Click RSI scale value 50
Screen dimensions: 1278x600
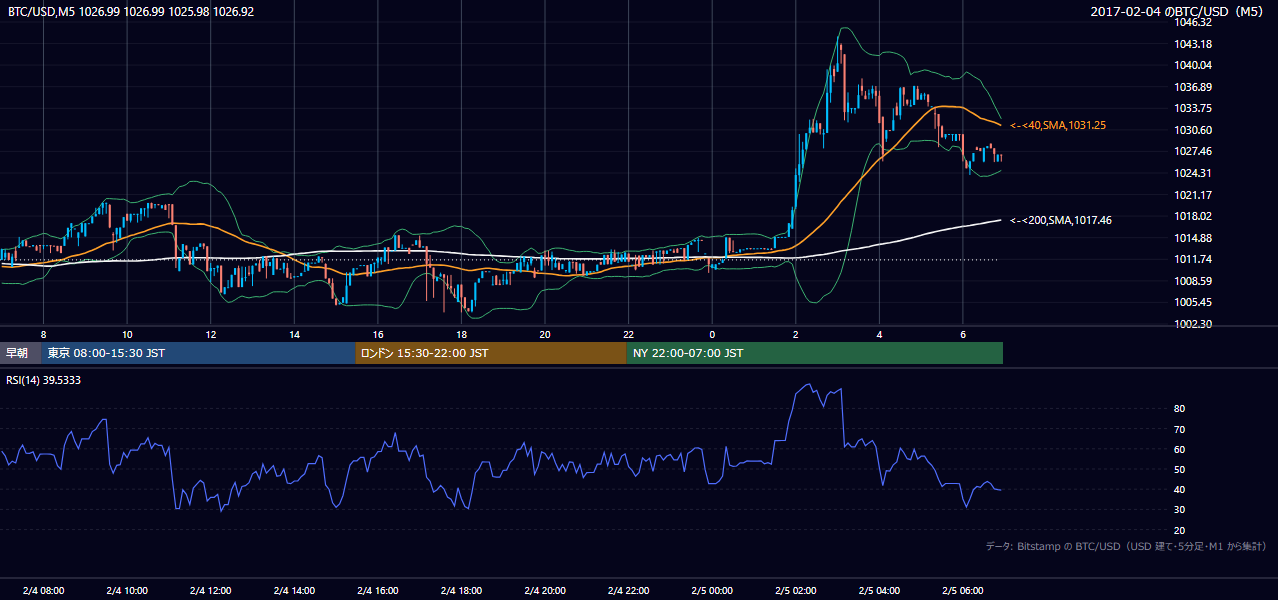coord(1180,469)
